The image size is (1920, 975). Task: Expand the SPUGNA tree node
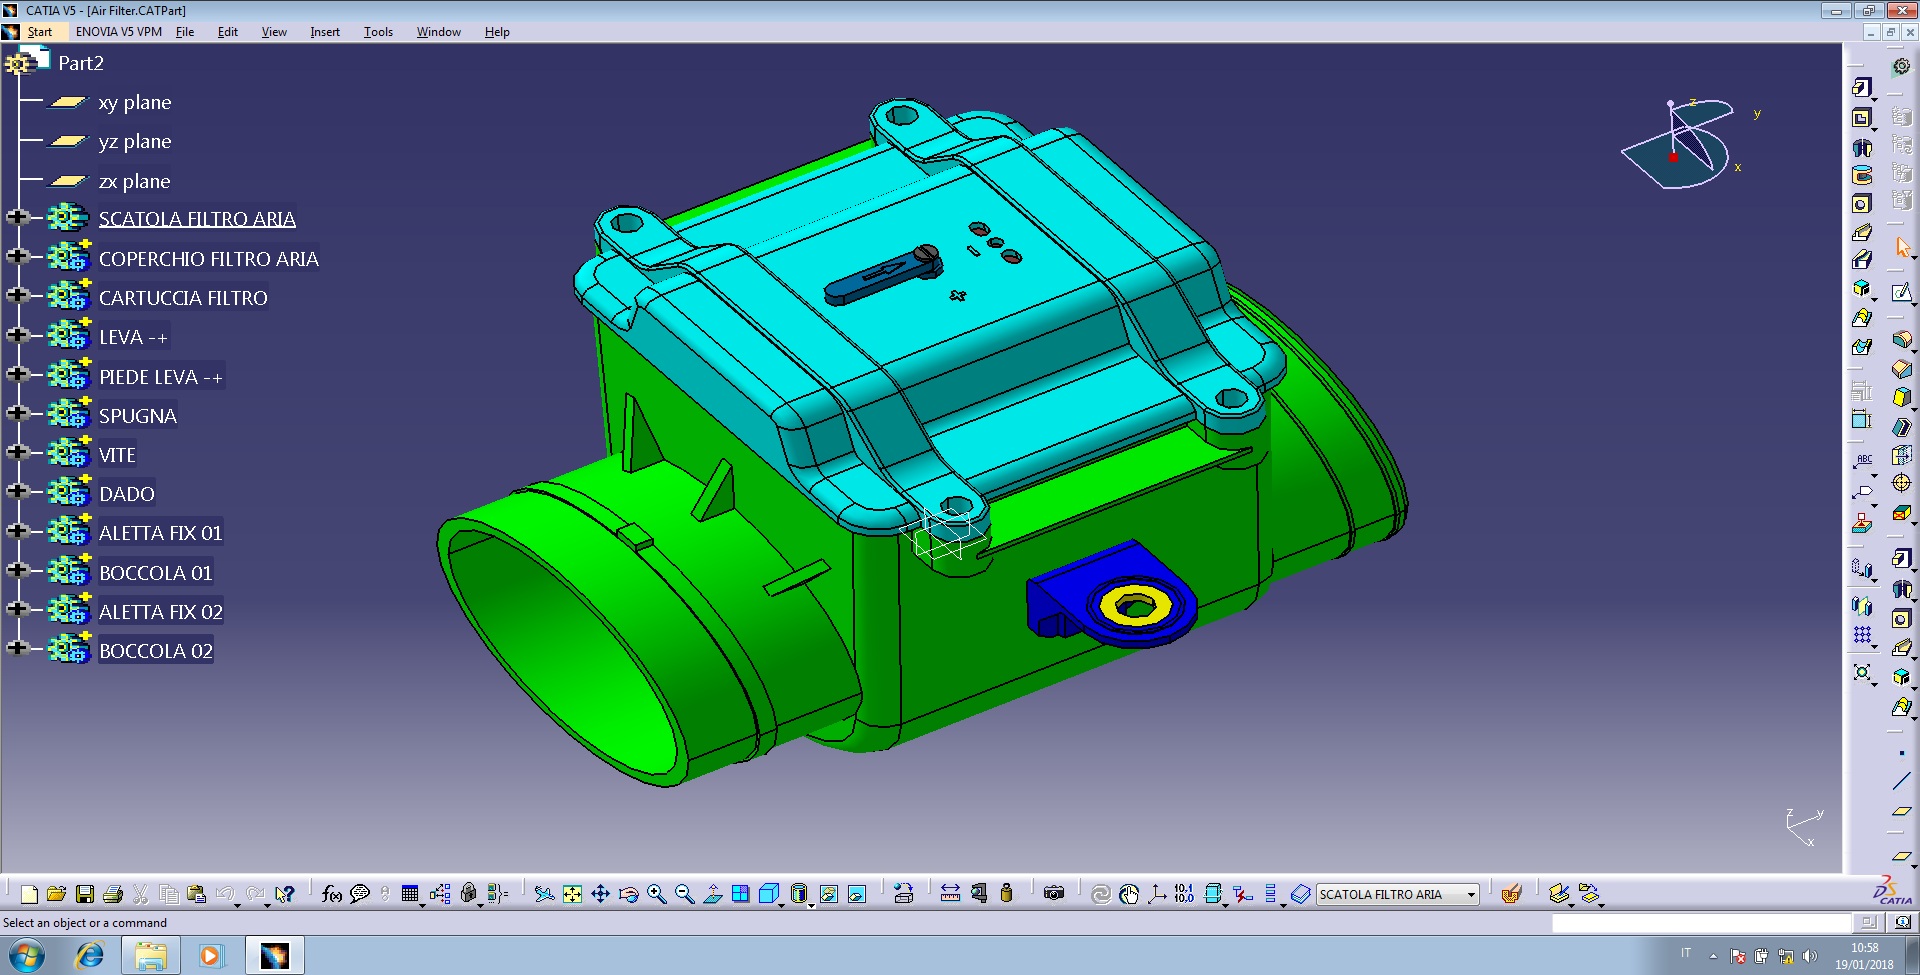pos(16,413)
